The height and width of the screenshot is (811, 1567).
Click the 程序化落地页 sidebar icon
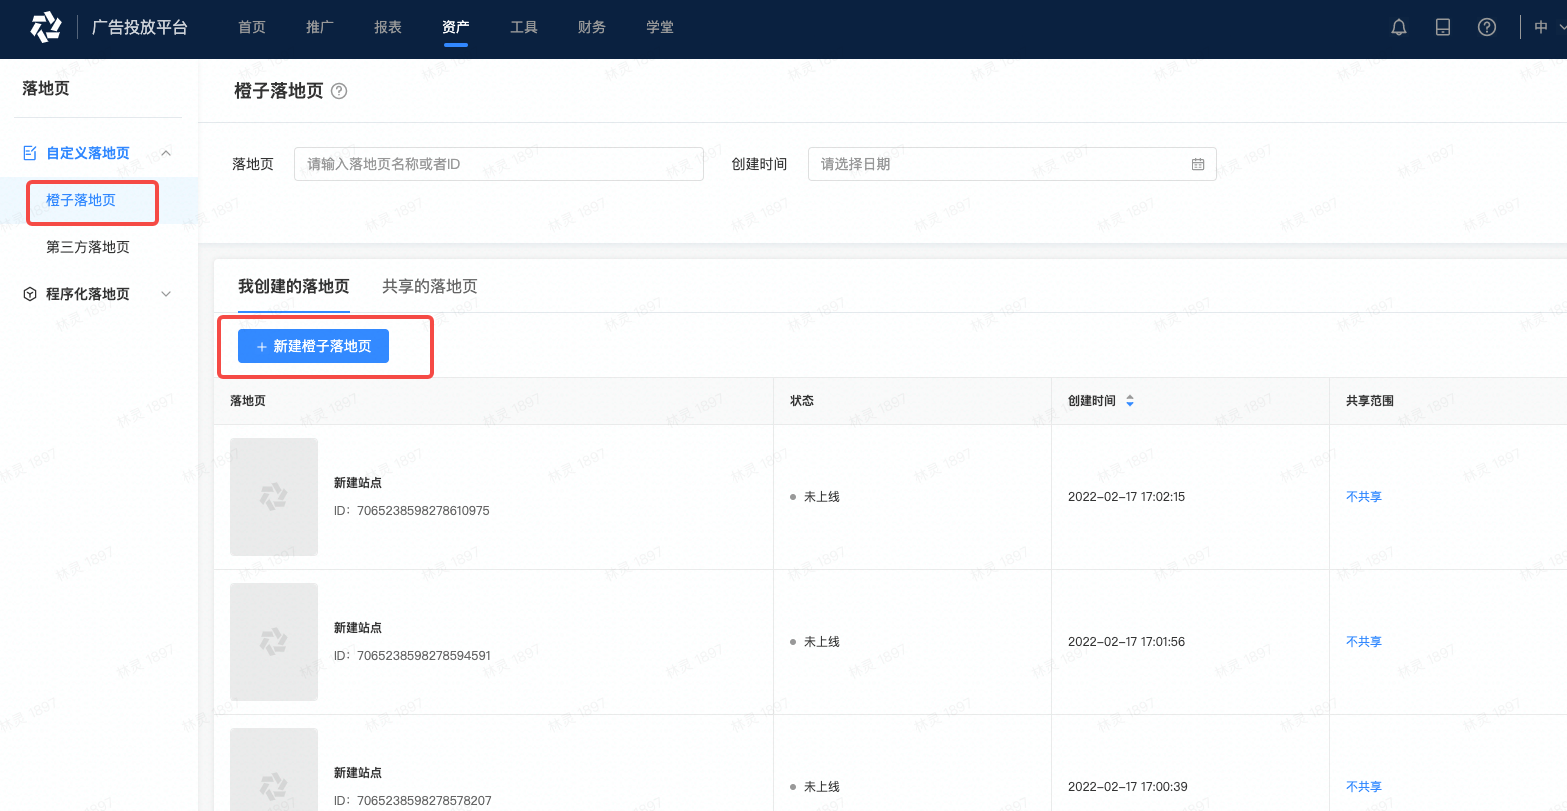30,294
